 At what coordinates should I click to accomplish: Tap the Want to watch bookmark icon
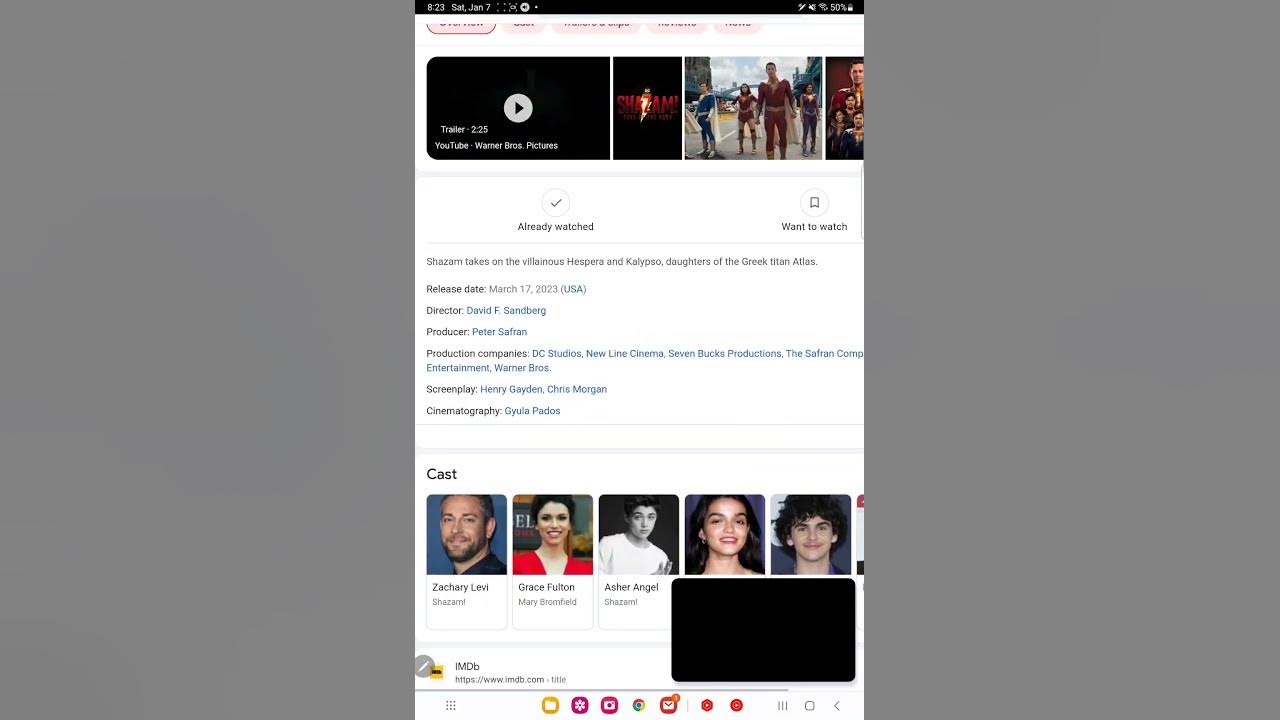pos(814,203)
